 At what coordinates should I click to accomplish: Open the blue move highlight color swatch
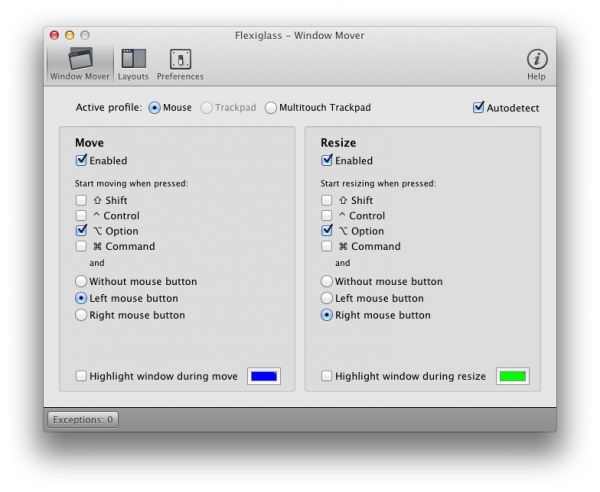264,376
